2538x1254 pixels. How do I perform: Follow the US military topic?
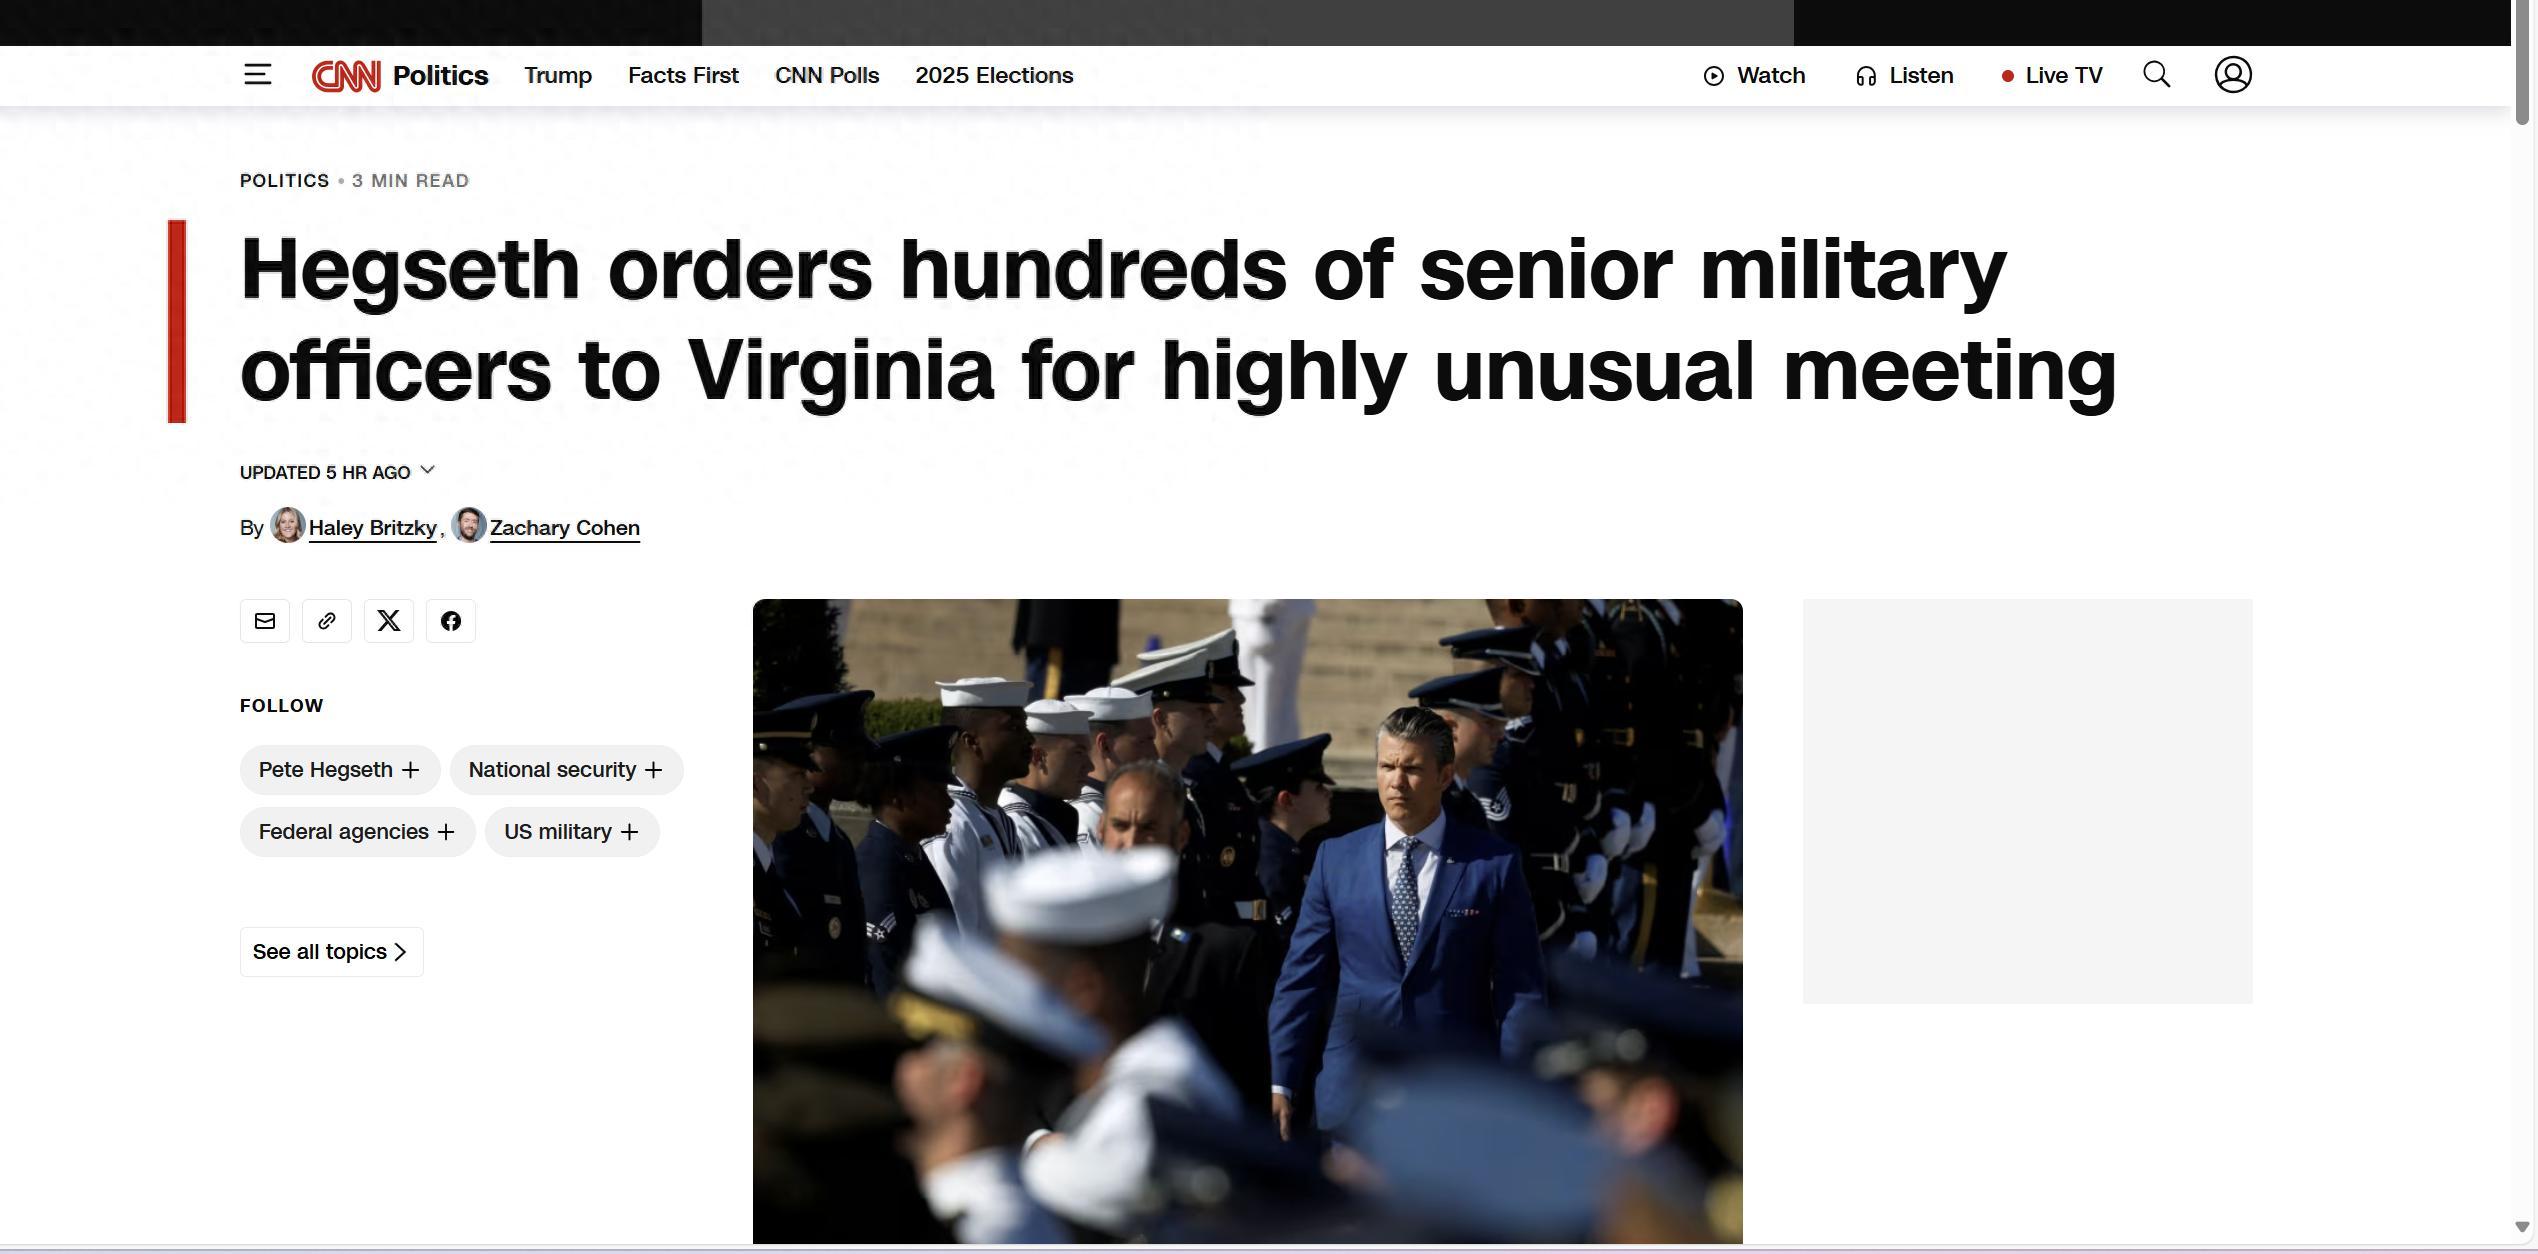(572, 832)
